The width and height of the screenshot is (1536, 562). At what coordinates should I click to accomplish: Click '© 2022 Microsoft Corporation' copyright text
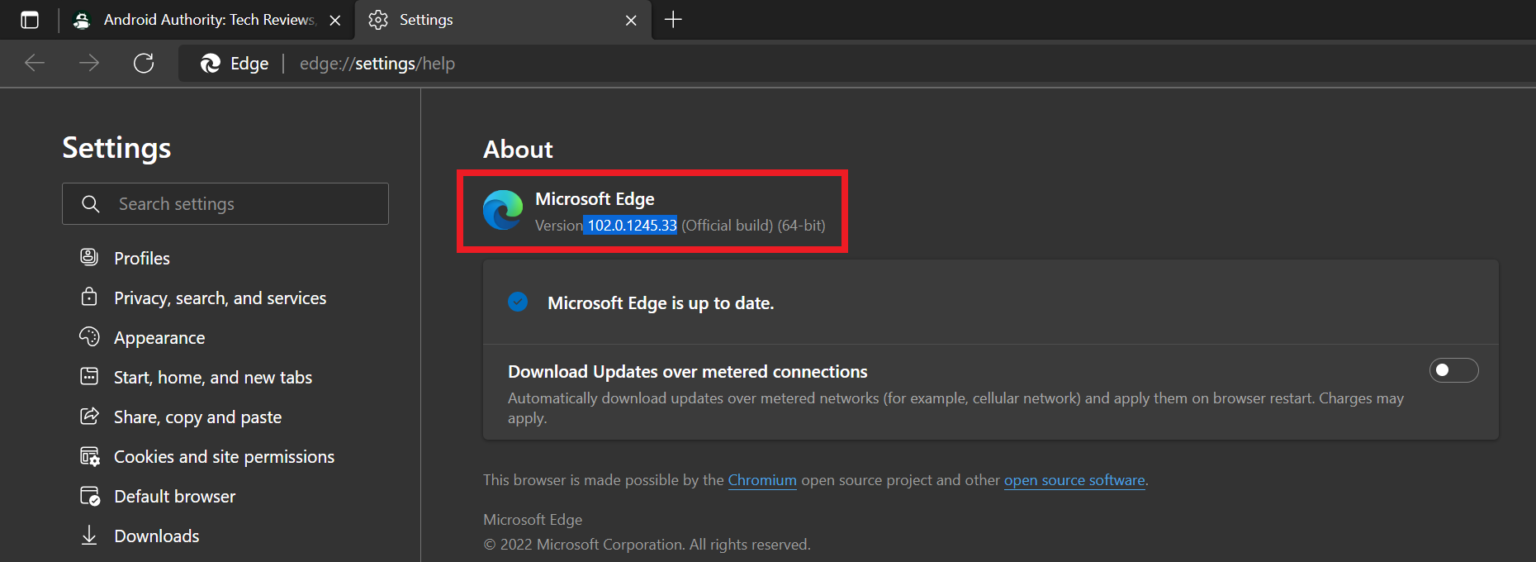click(x=647, y=545)
